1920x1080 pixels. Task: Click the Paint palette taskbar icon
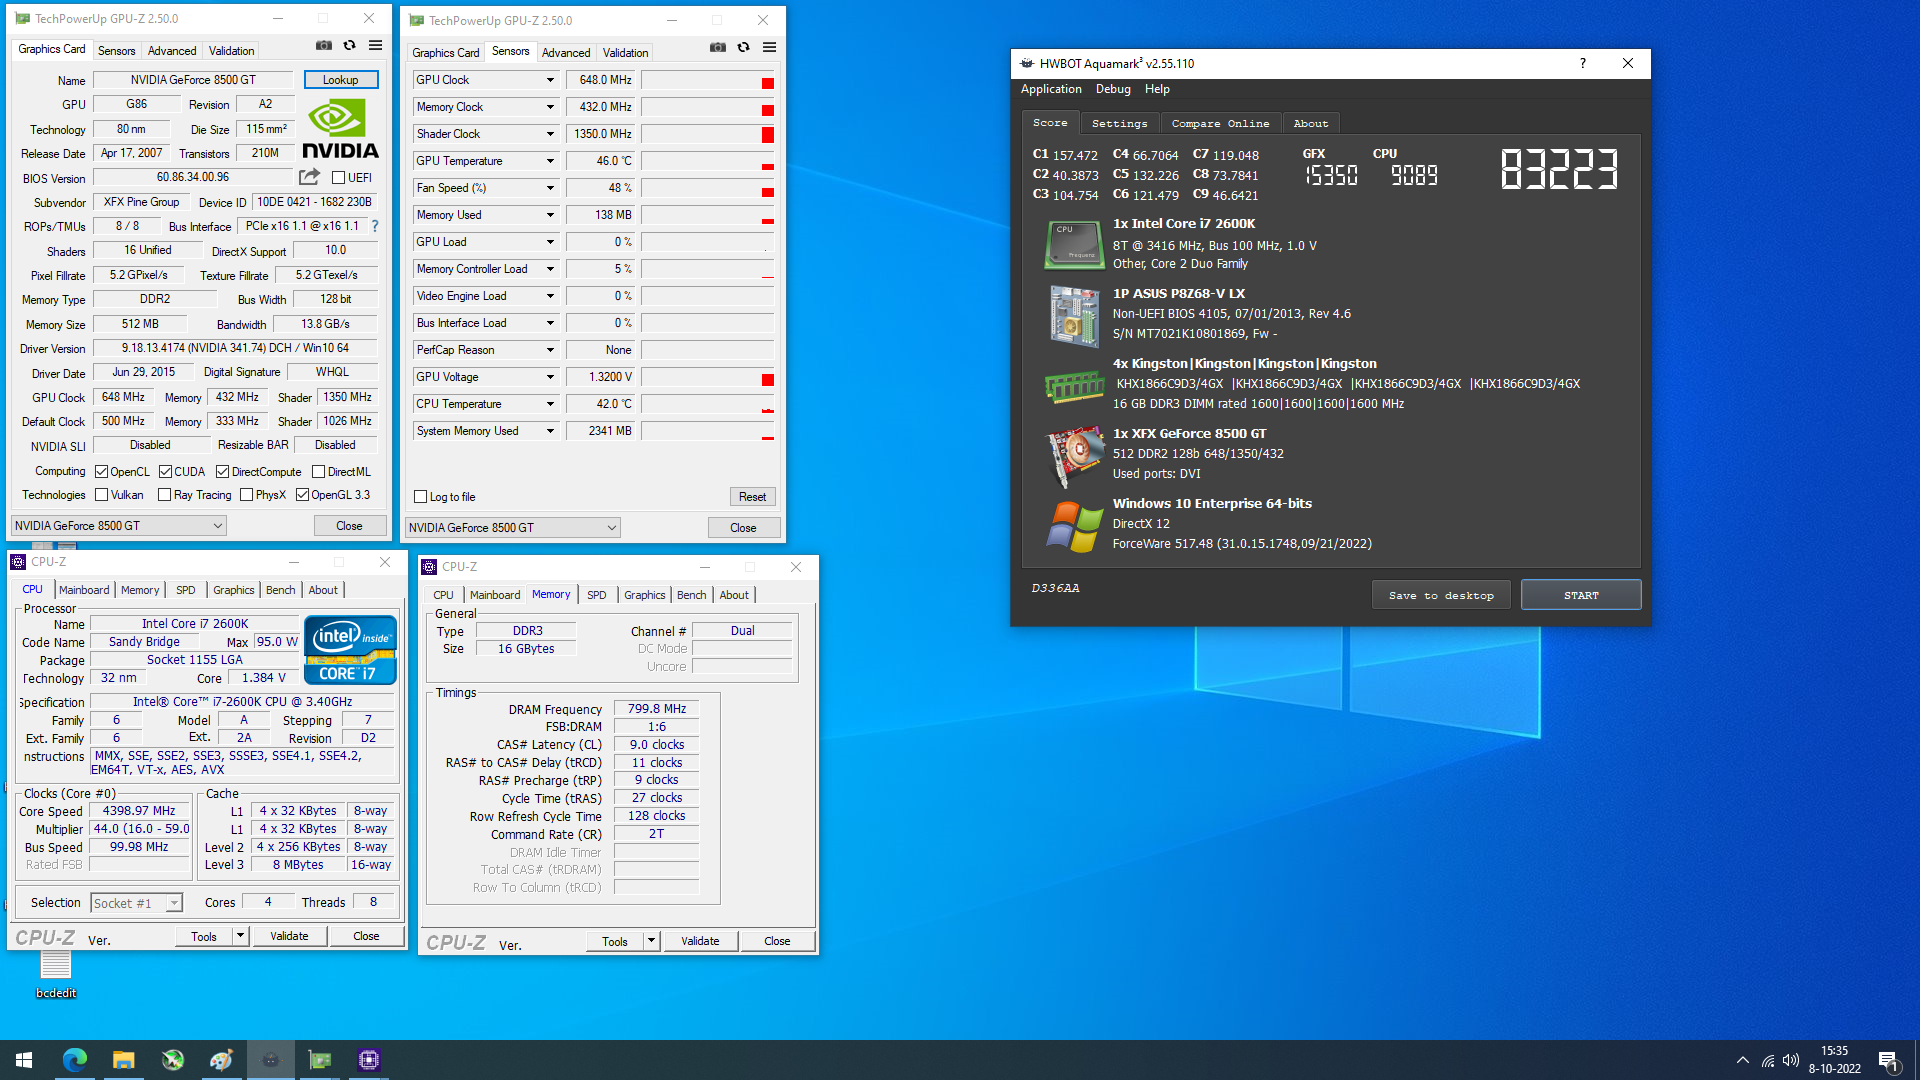[x=221, y=1060]
